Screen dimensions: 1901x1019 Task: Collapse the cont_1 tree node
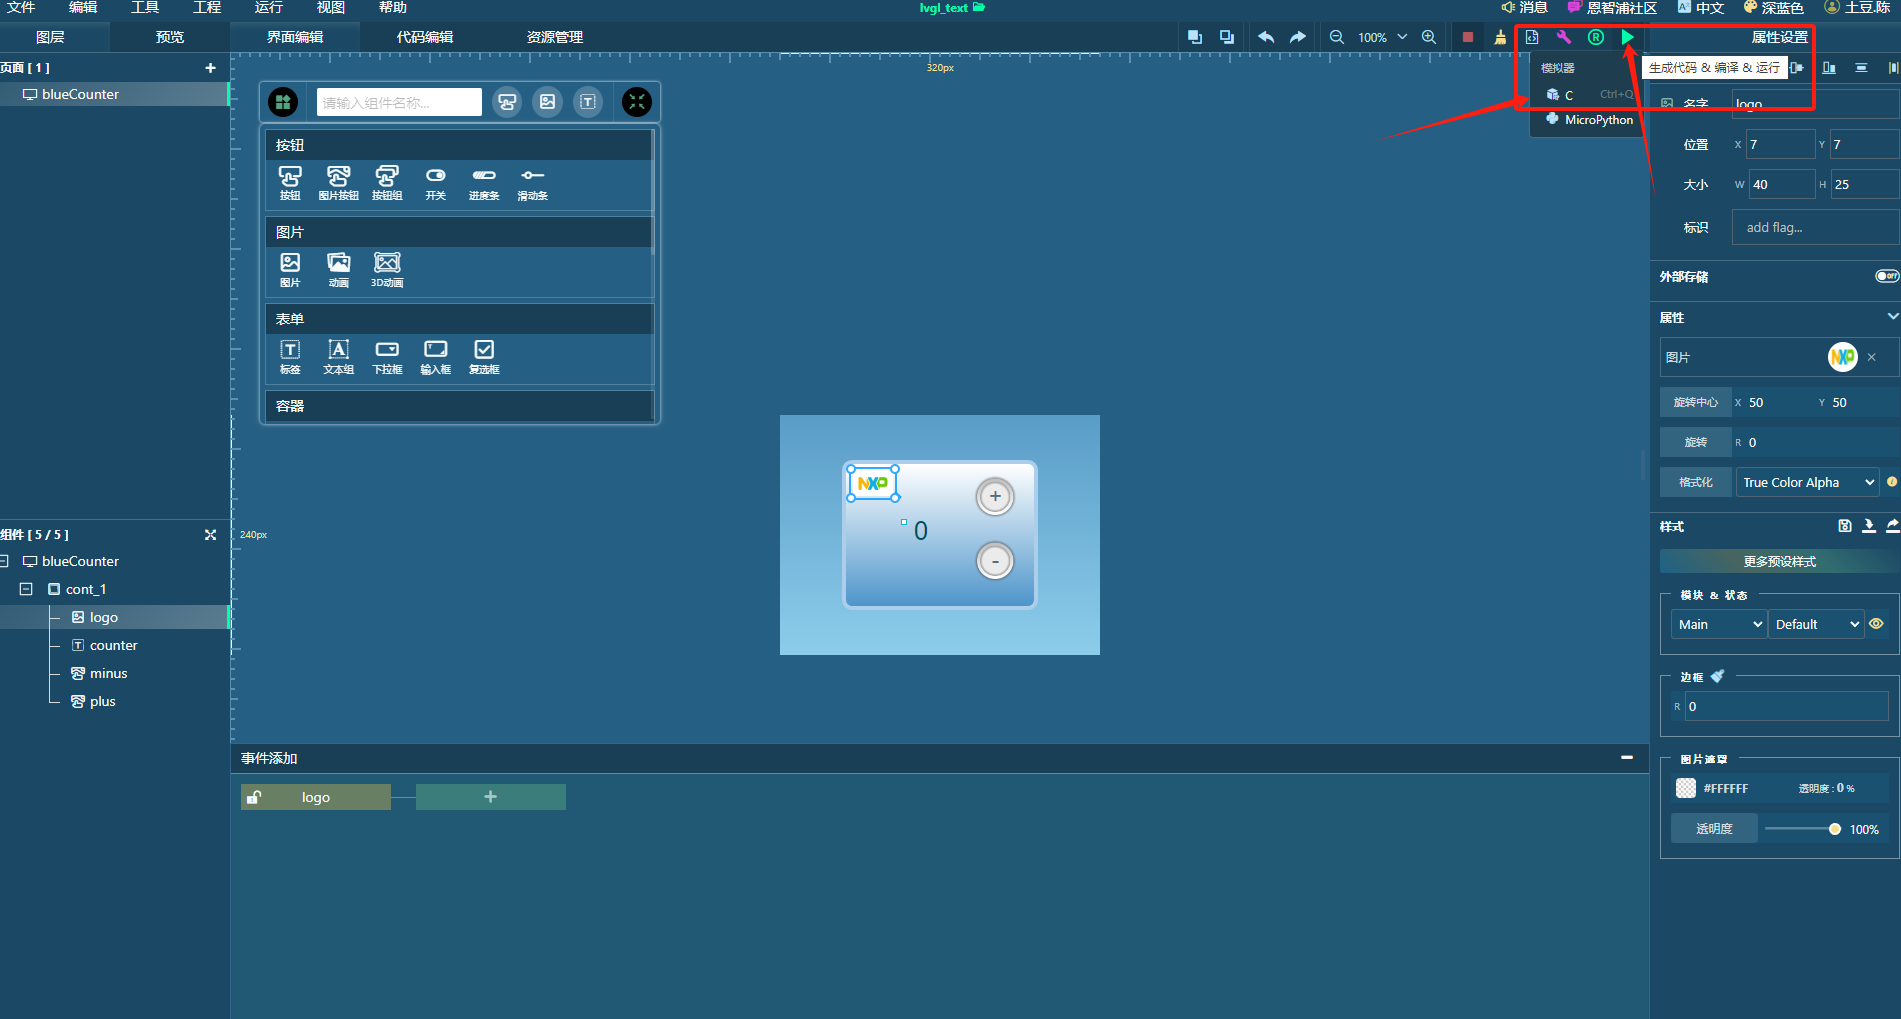pyautogui.click(x=26, y=589)
